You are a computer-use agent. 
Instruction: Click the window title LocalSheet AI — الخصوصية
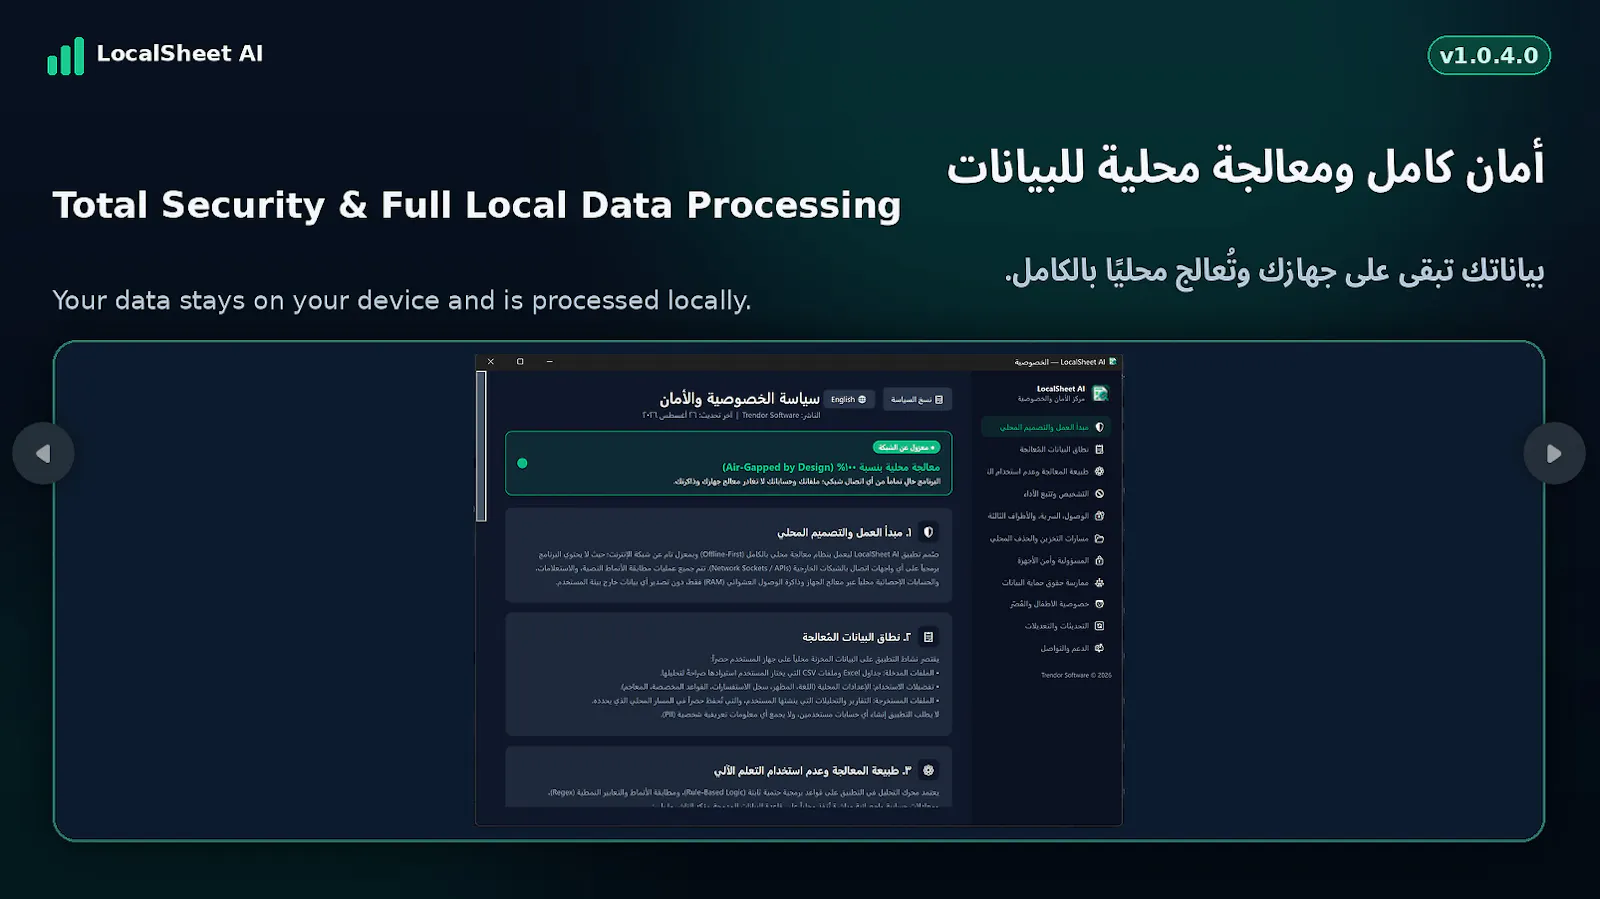1060,362
